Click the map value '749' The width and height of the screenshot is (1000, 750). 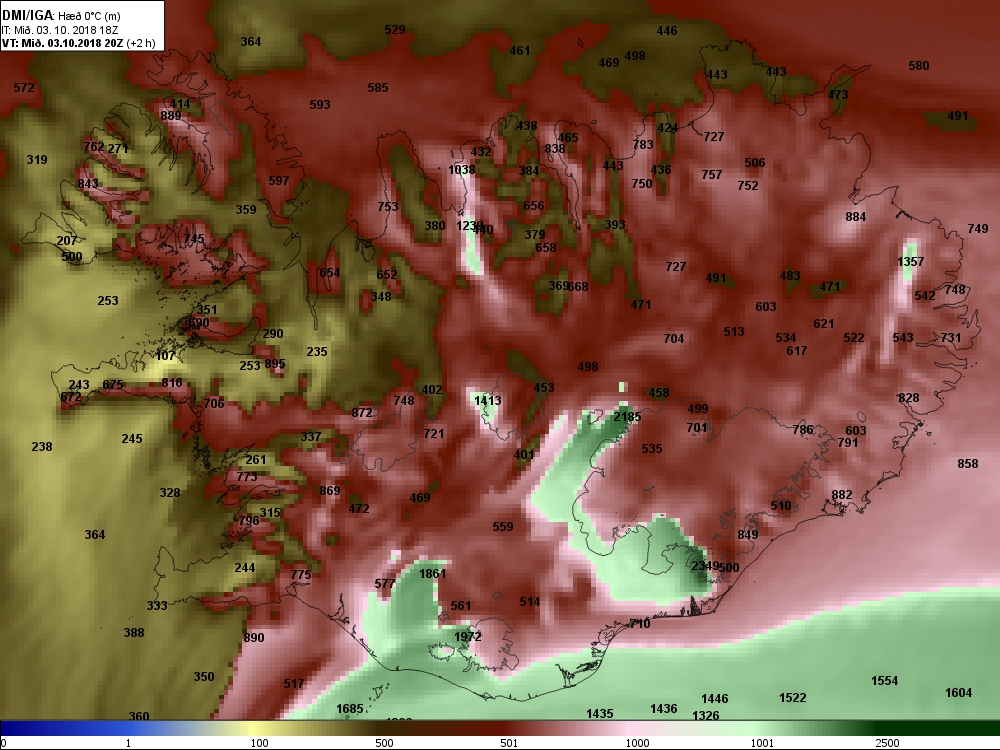[x=977, y=229]
